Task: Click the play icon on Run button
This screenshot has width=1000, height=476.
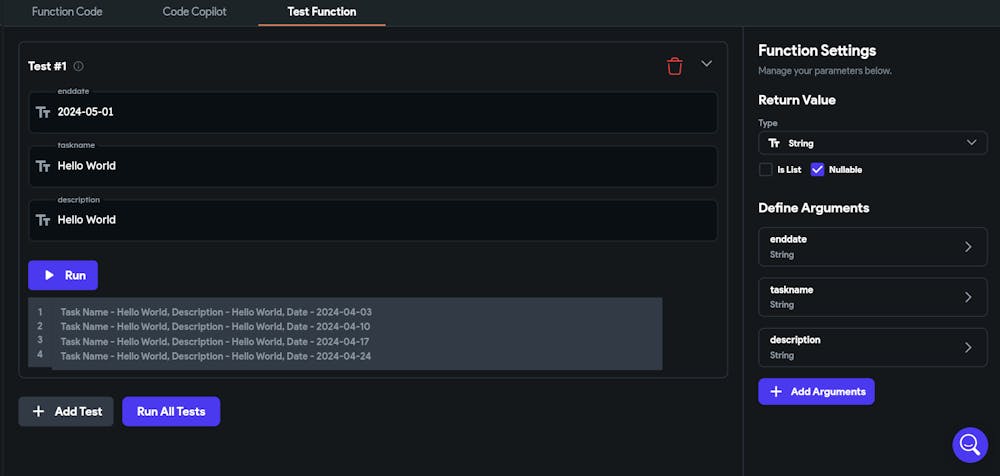Action: pyautogui.click(x=49, y=276)
